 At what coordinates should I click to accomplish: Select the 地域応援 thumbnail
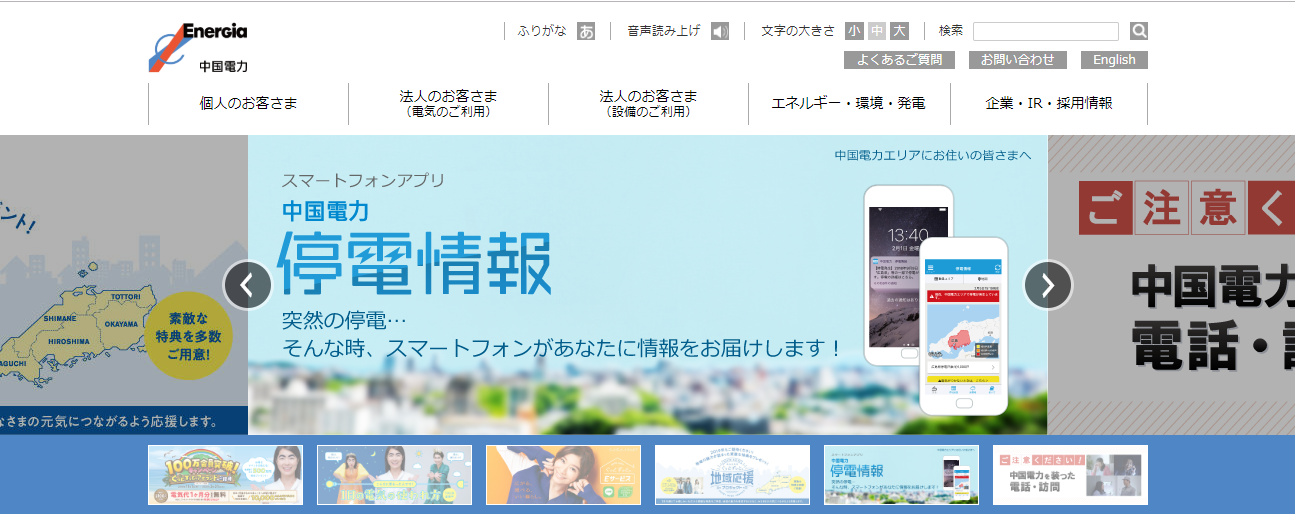coord(732,475)
